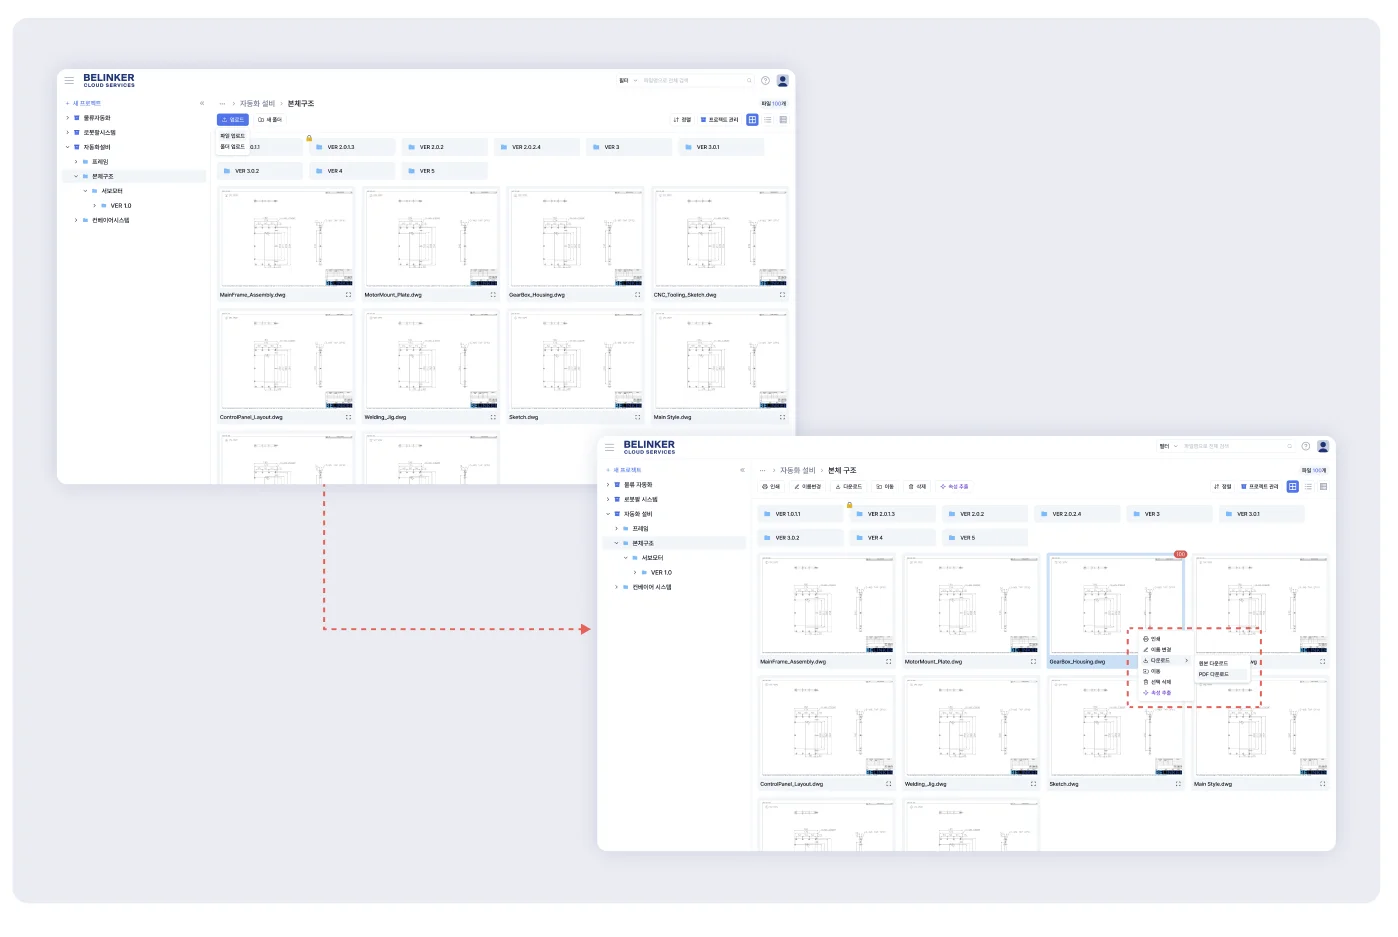Select the ControlPanel_Layout.dwg thumbnail in the back window
The image size is (1398, 937).
[x=286, y=360]
